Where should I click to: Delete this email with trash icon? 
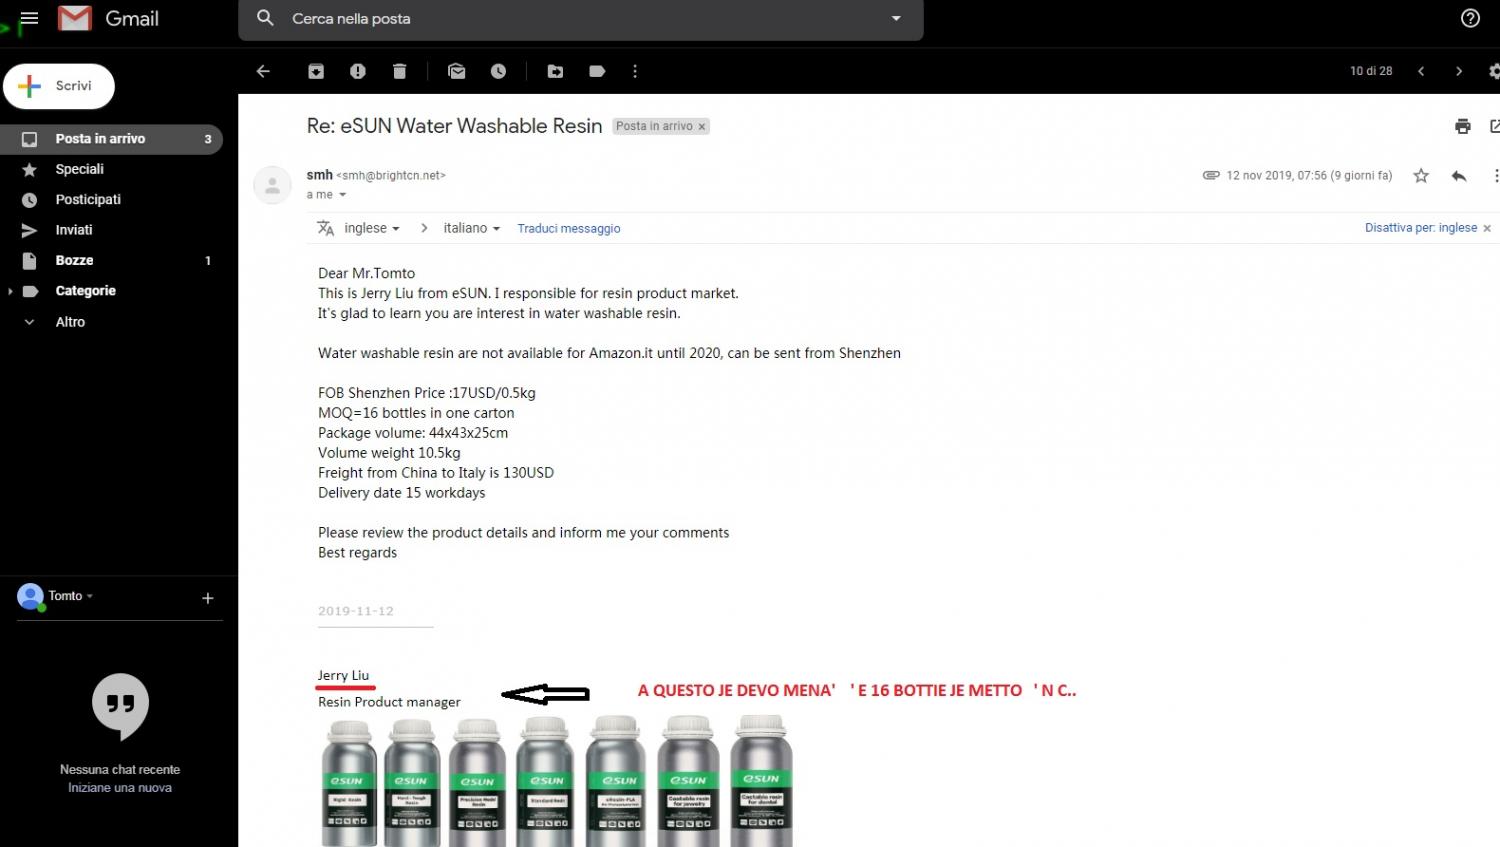pyautogui.click(x=399, y=71)
